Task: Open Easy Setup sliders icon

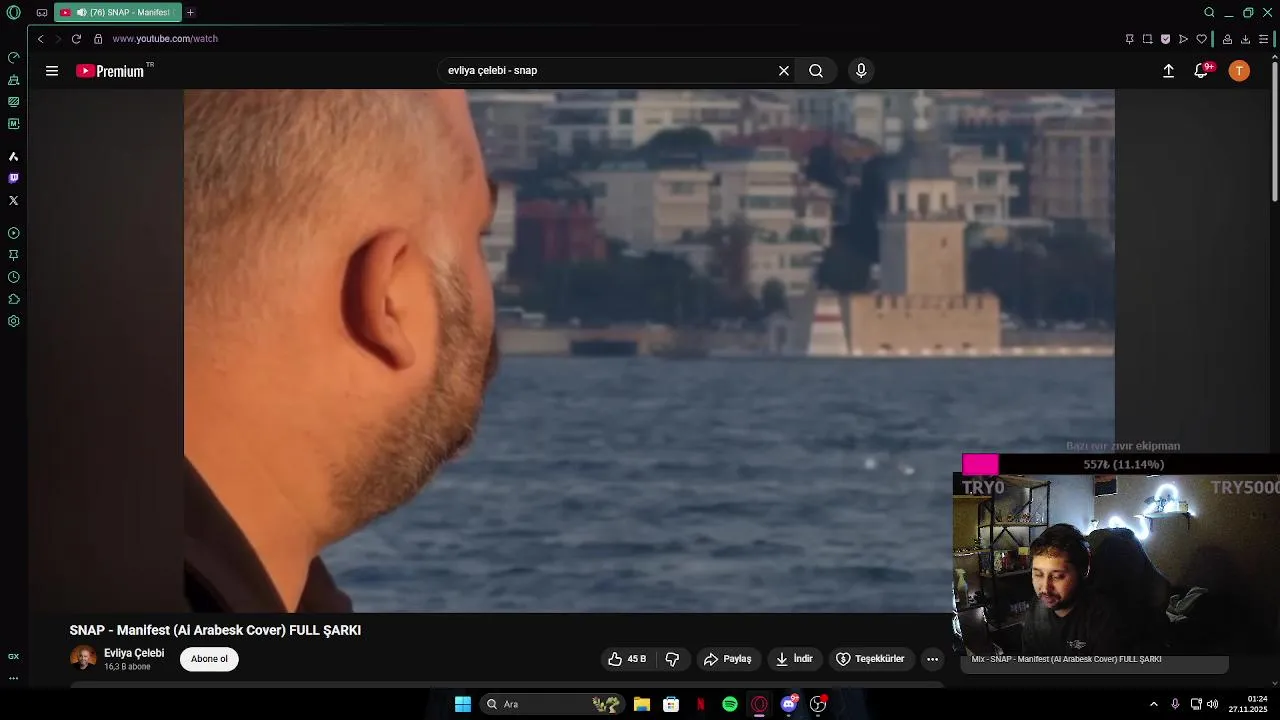Action: (x=1264, y=39)
